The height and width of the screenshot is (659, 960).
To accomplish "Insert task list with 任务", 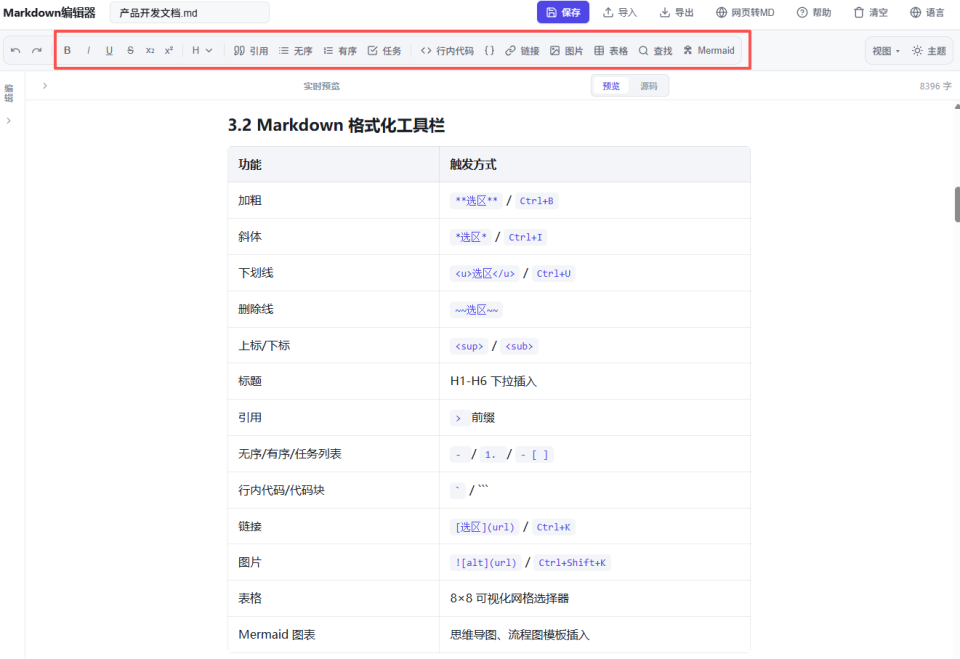I will point(384,51).
